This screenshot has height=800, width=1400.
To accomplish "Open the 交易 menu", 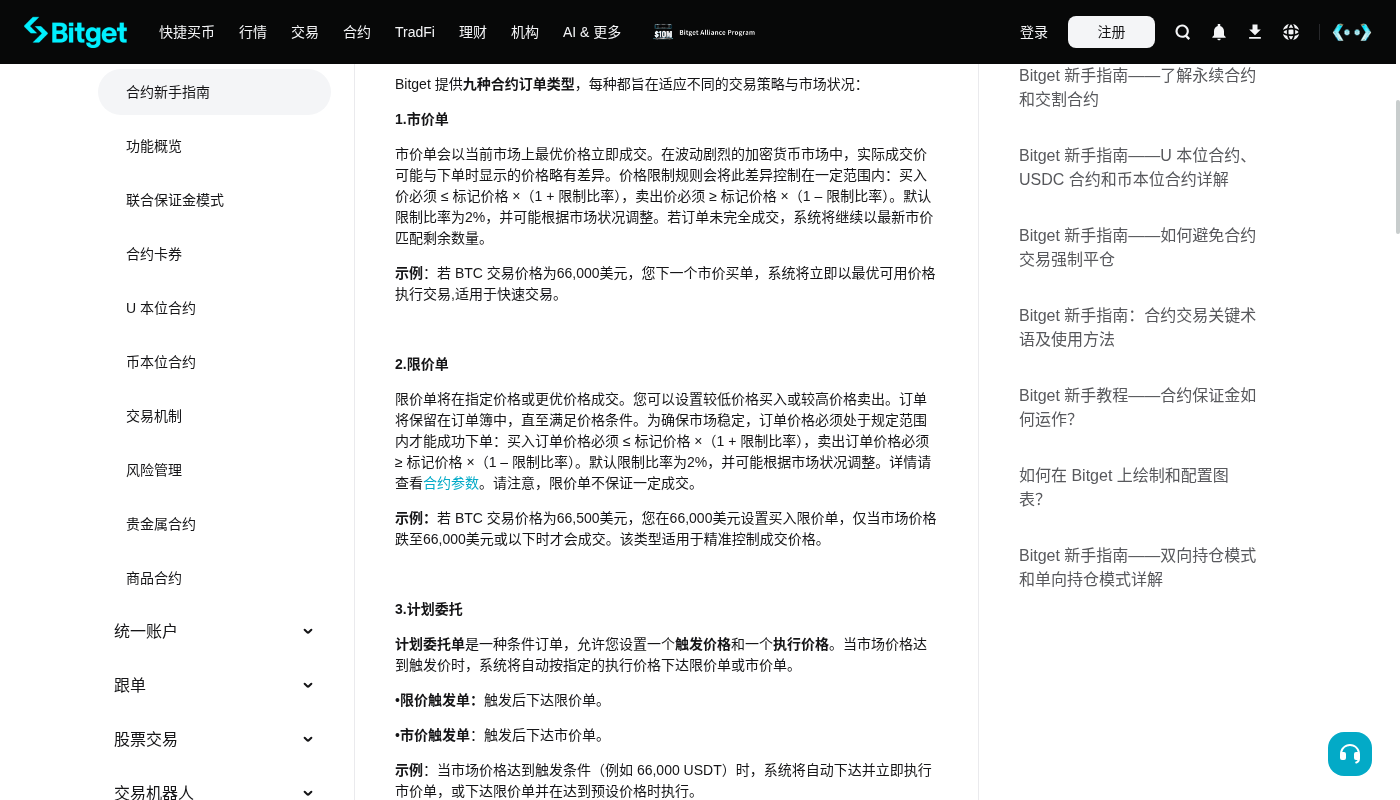I will tap(305, 32).
